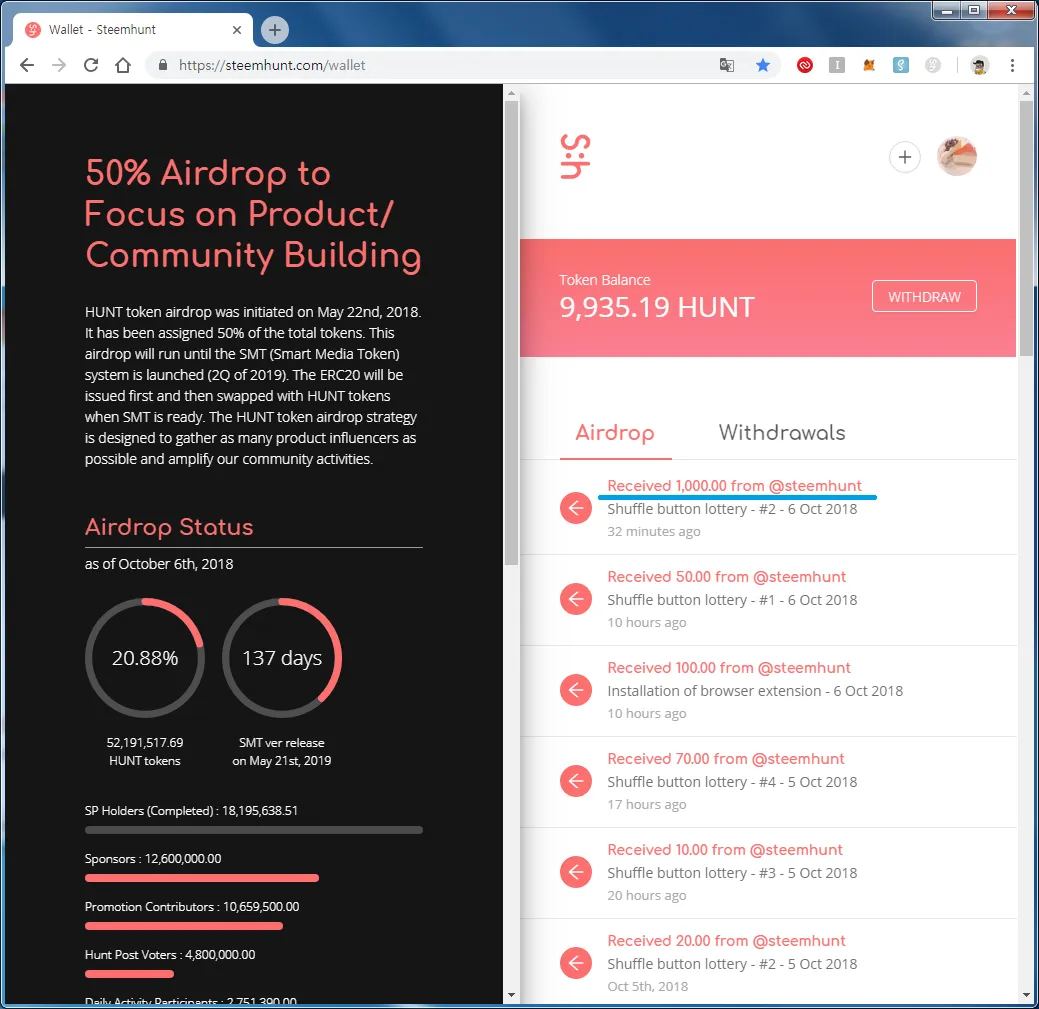The height and width of the screenshot is (1009, 1039).
Task: Click the address bar URL
Action: click(x=272, y=65)
